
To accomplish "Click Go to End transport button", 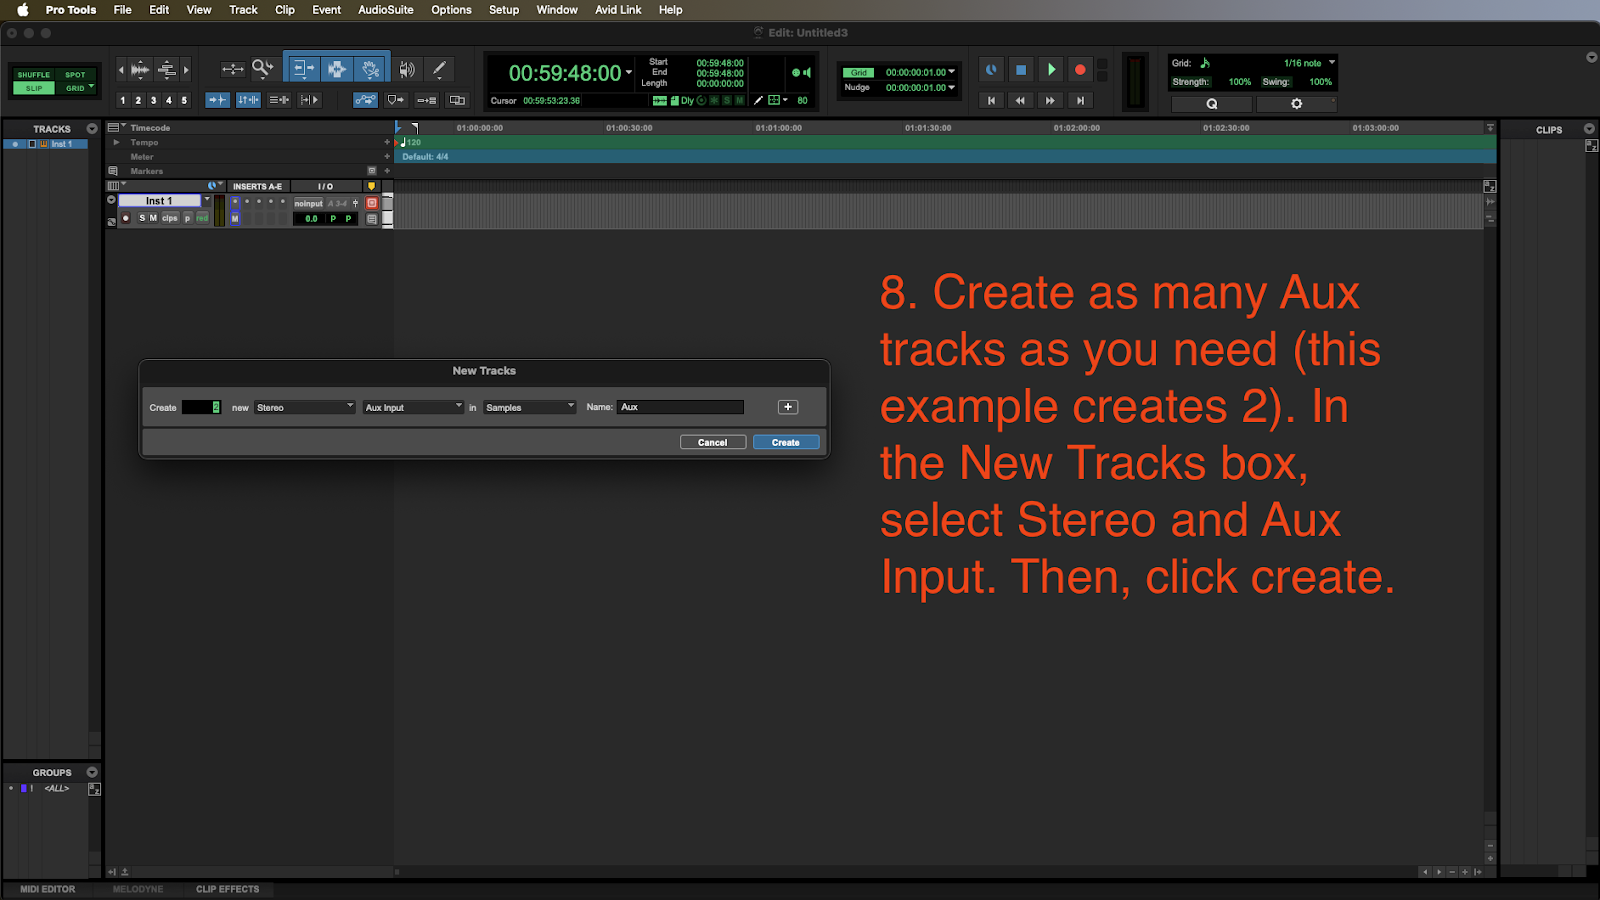I will coord(1080,100).
